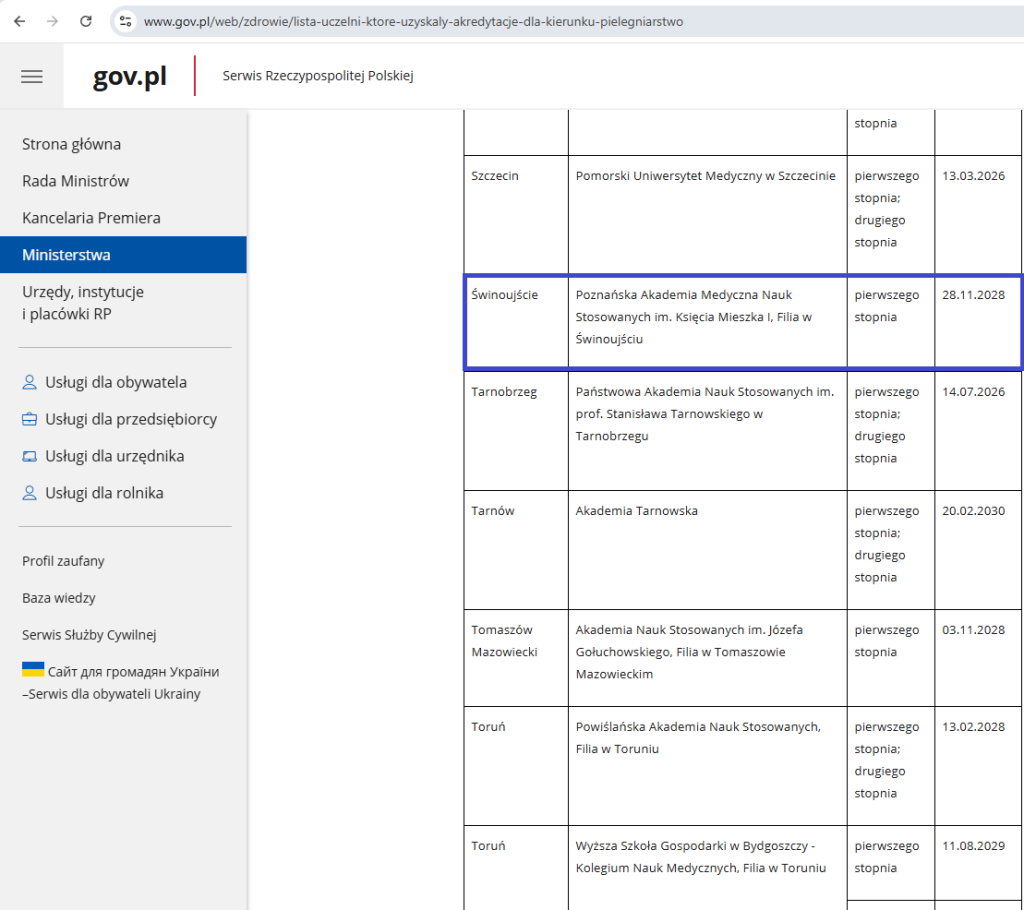Open Profil zaufany link
Viewport: 1024px width, 910px height.
click(63, 561)
